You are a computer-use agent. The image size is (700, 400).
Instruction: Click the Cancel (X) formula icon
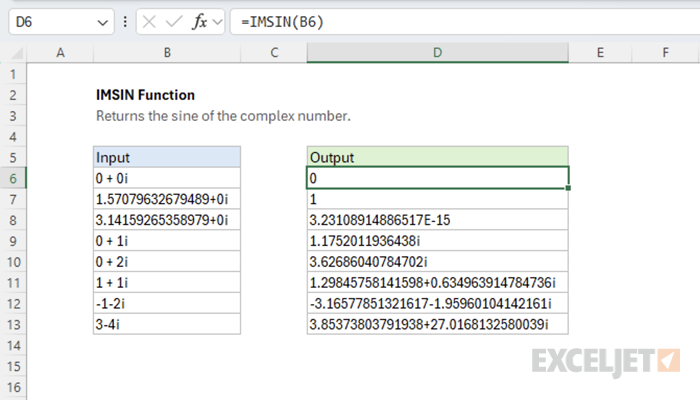click(x=149, y=22)
